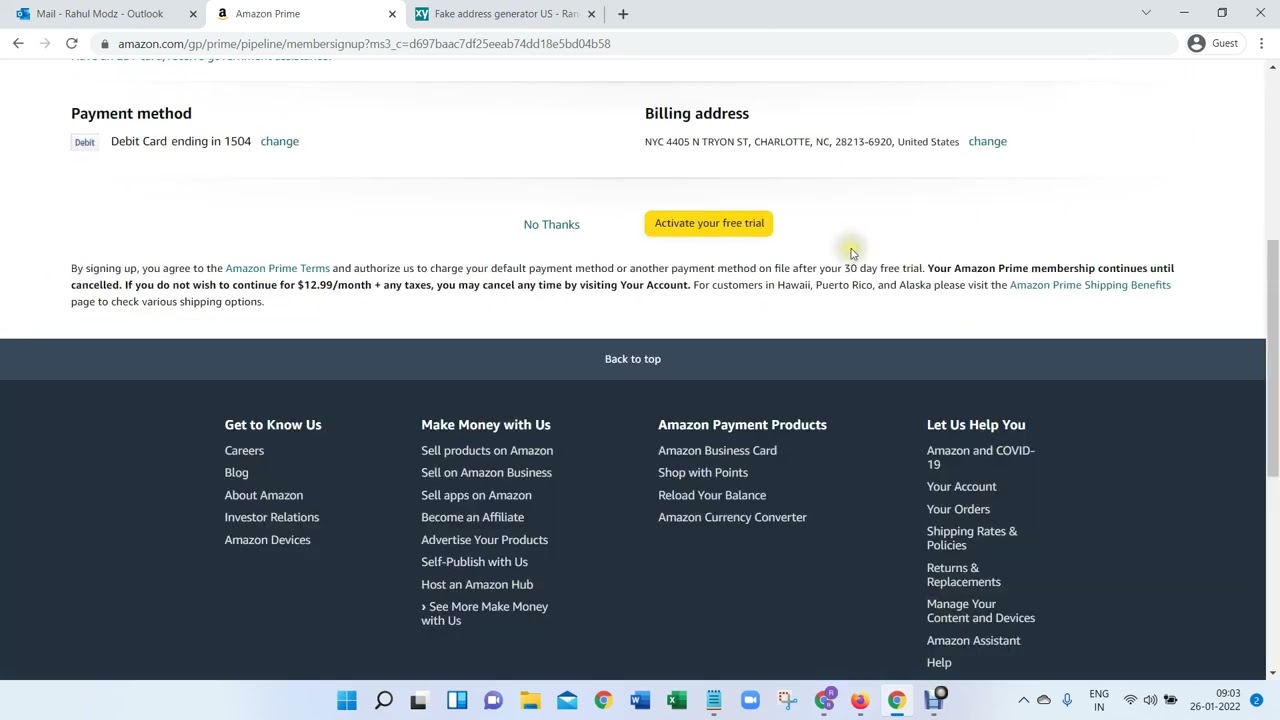Image resolution: width=1280 pixels, height=720 pixels.
Task: Open the Guest profile menu
Action: click(1213, 43)
